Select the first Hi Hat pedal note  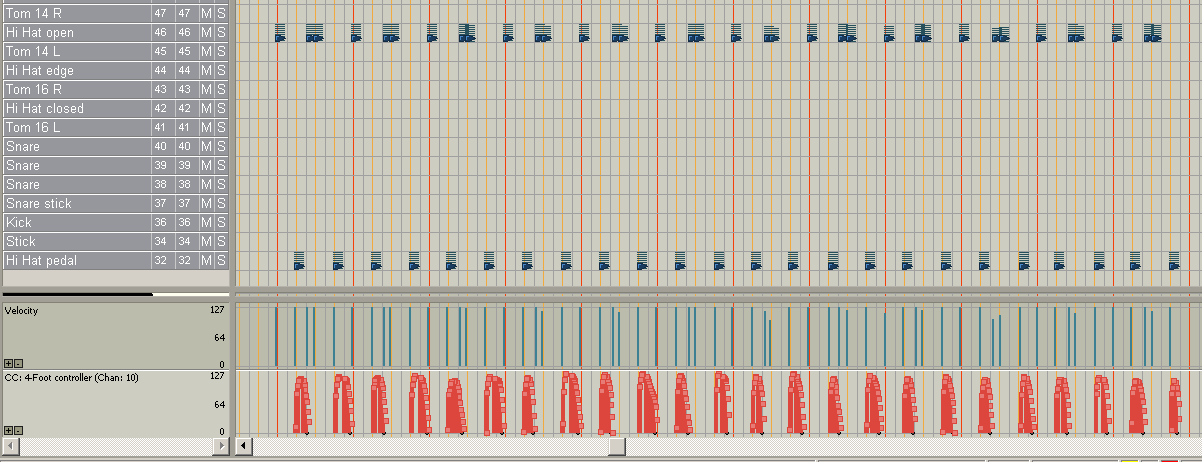(x=298, y=261)
